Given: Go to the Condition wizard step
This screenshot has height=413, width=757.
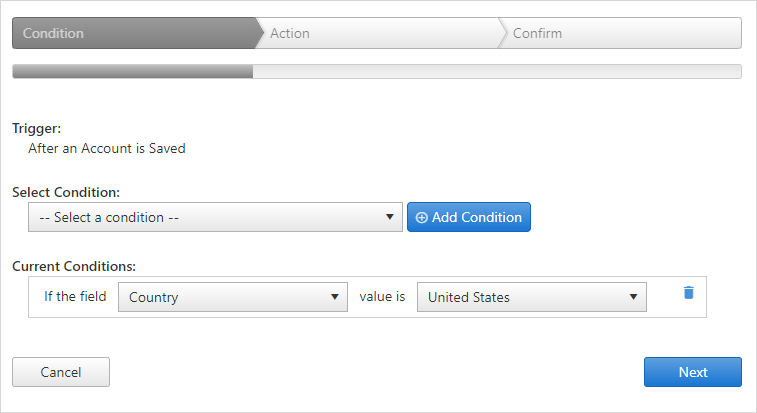Looking at the screenshot, I should (135, 33).
